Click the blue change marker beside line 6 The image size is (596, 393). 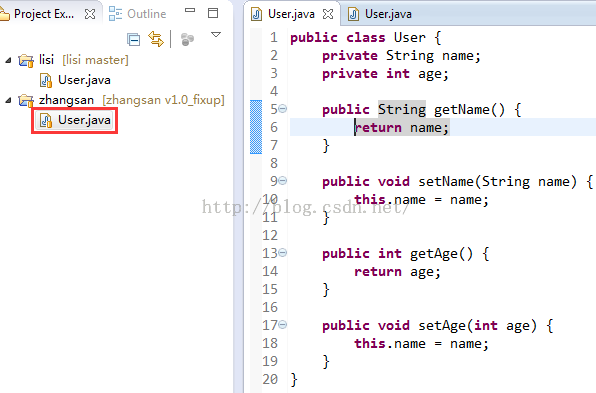pyautogui.click(x=256, y=127)
